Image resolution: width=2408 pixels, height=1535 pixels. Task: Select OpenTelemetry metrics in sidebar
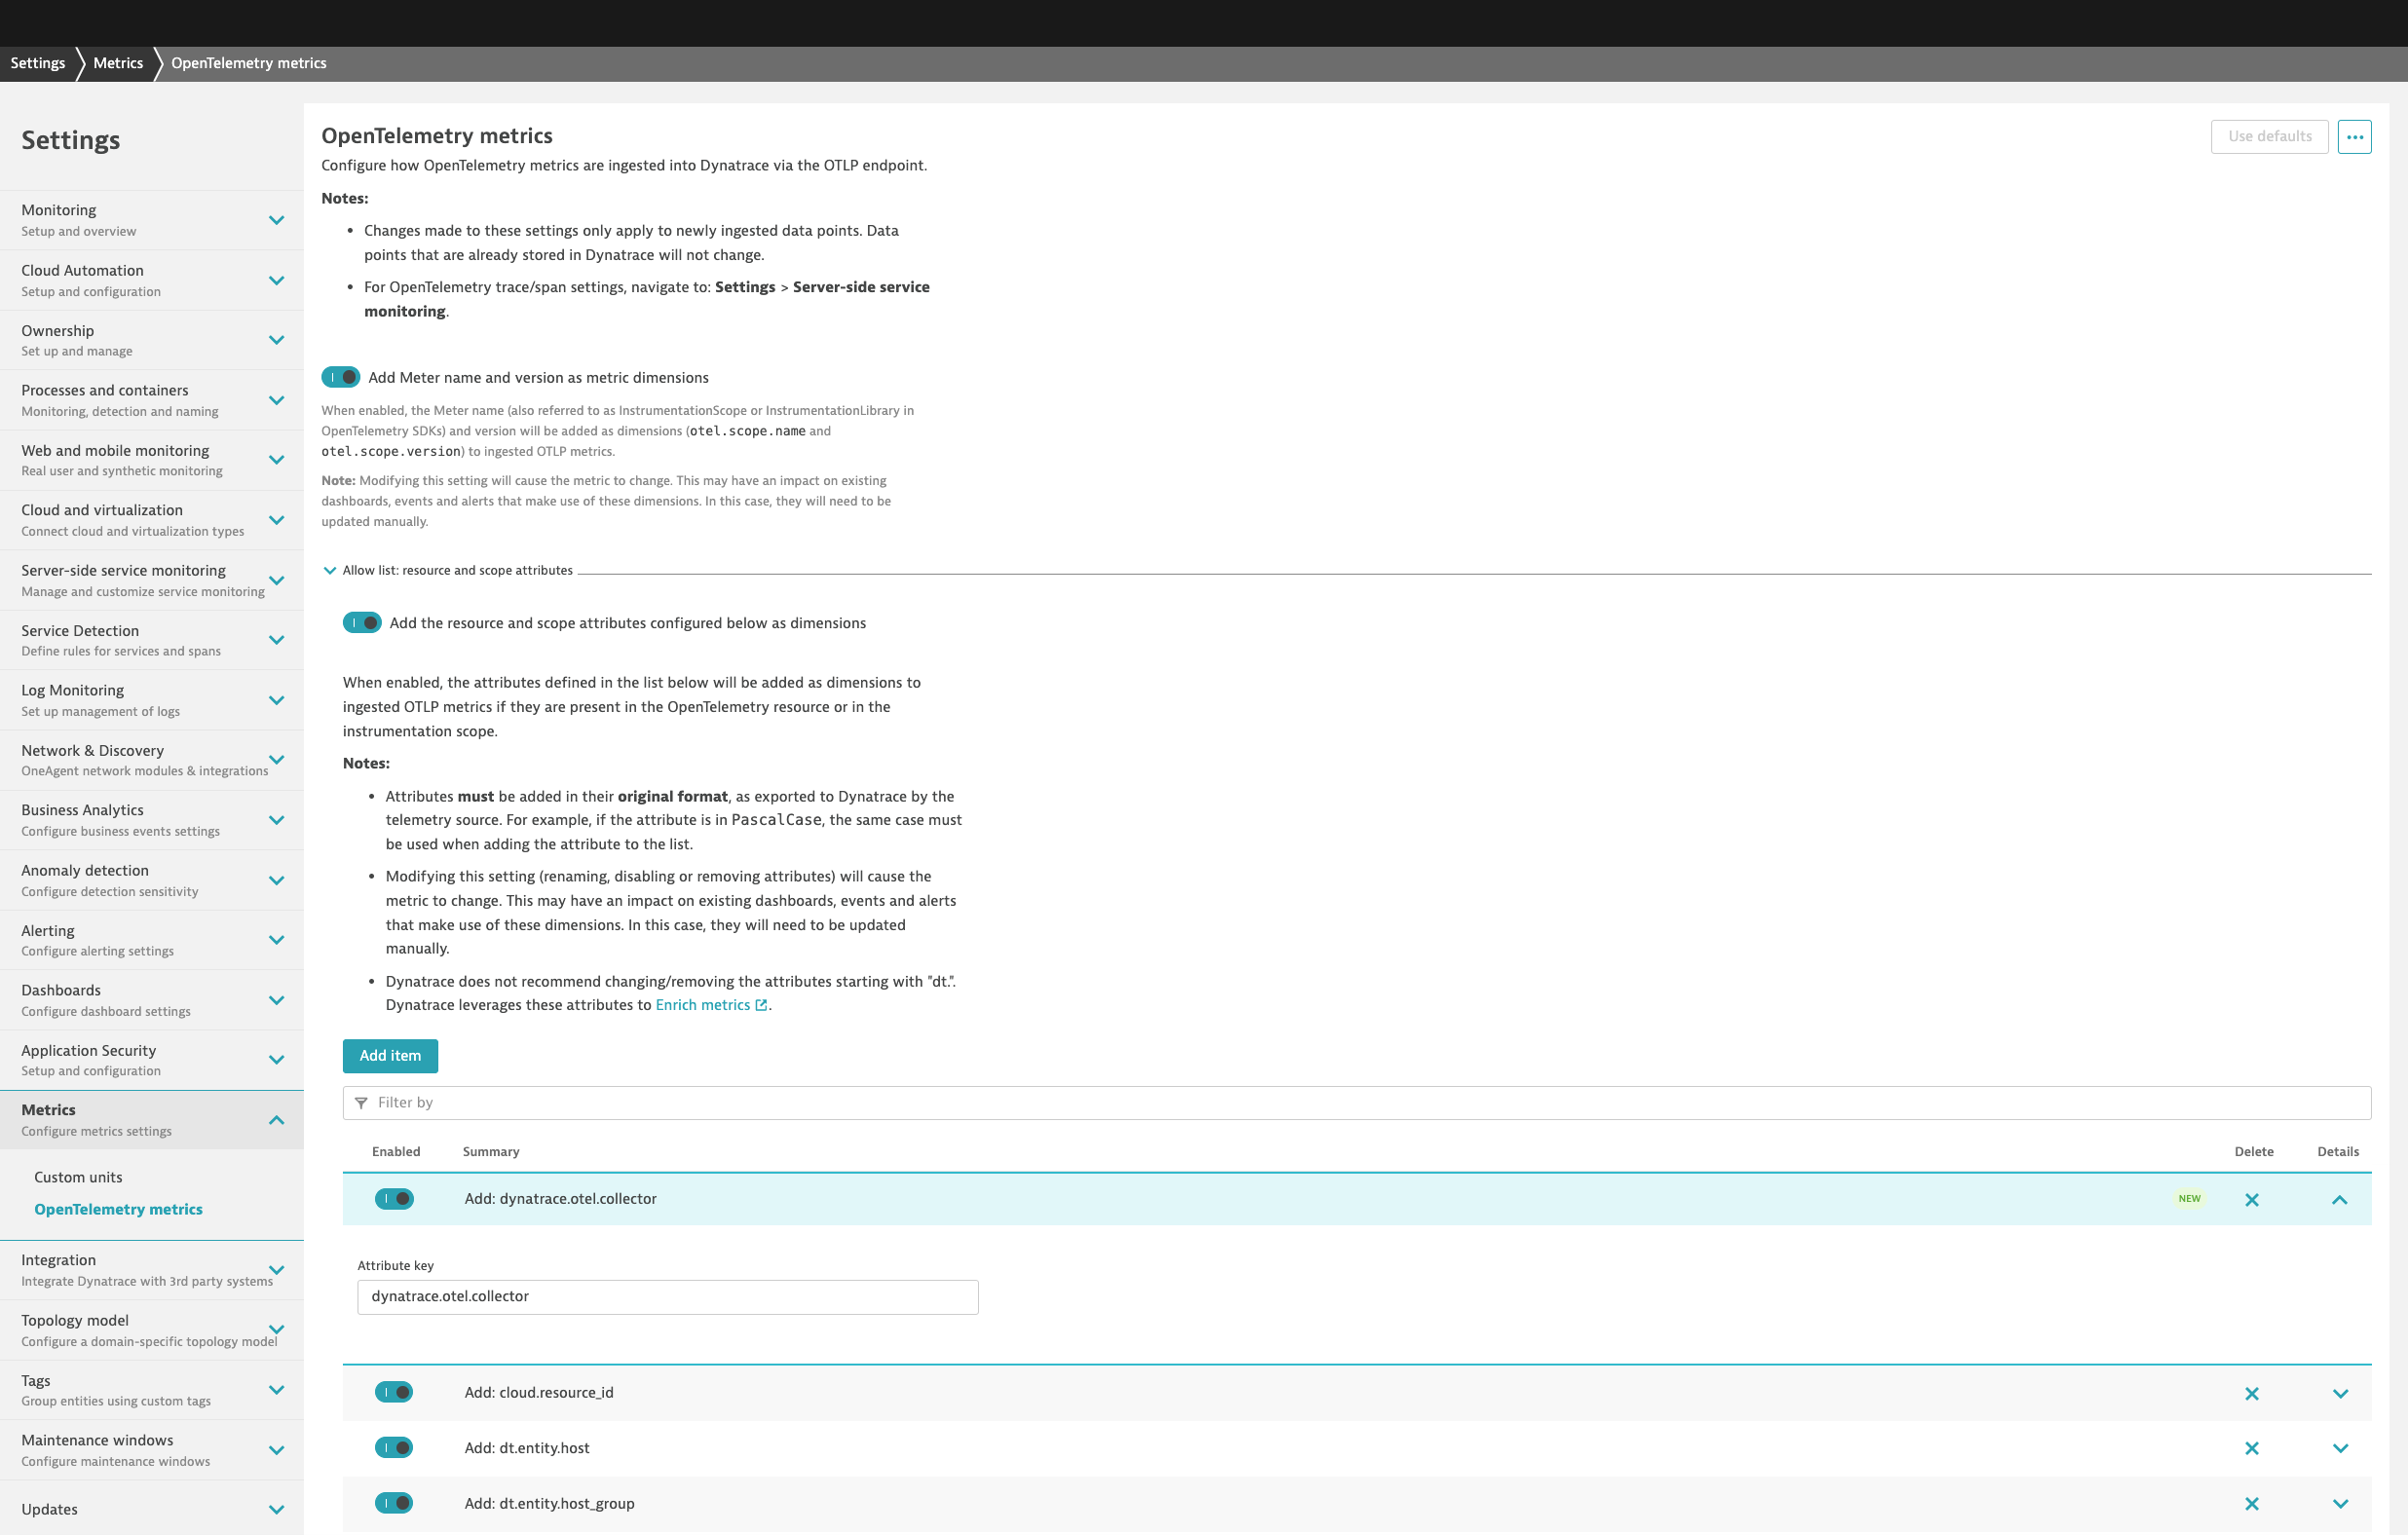click(x=118, y=1209)
